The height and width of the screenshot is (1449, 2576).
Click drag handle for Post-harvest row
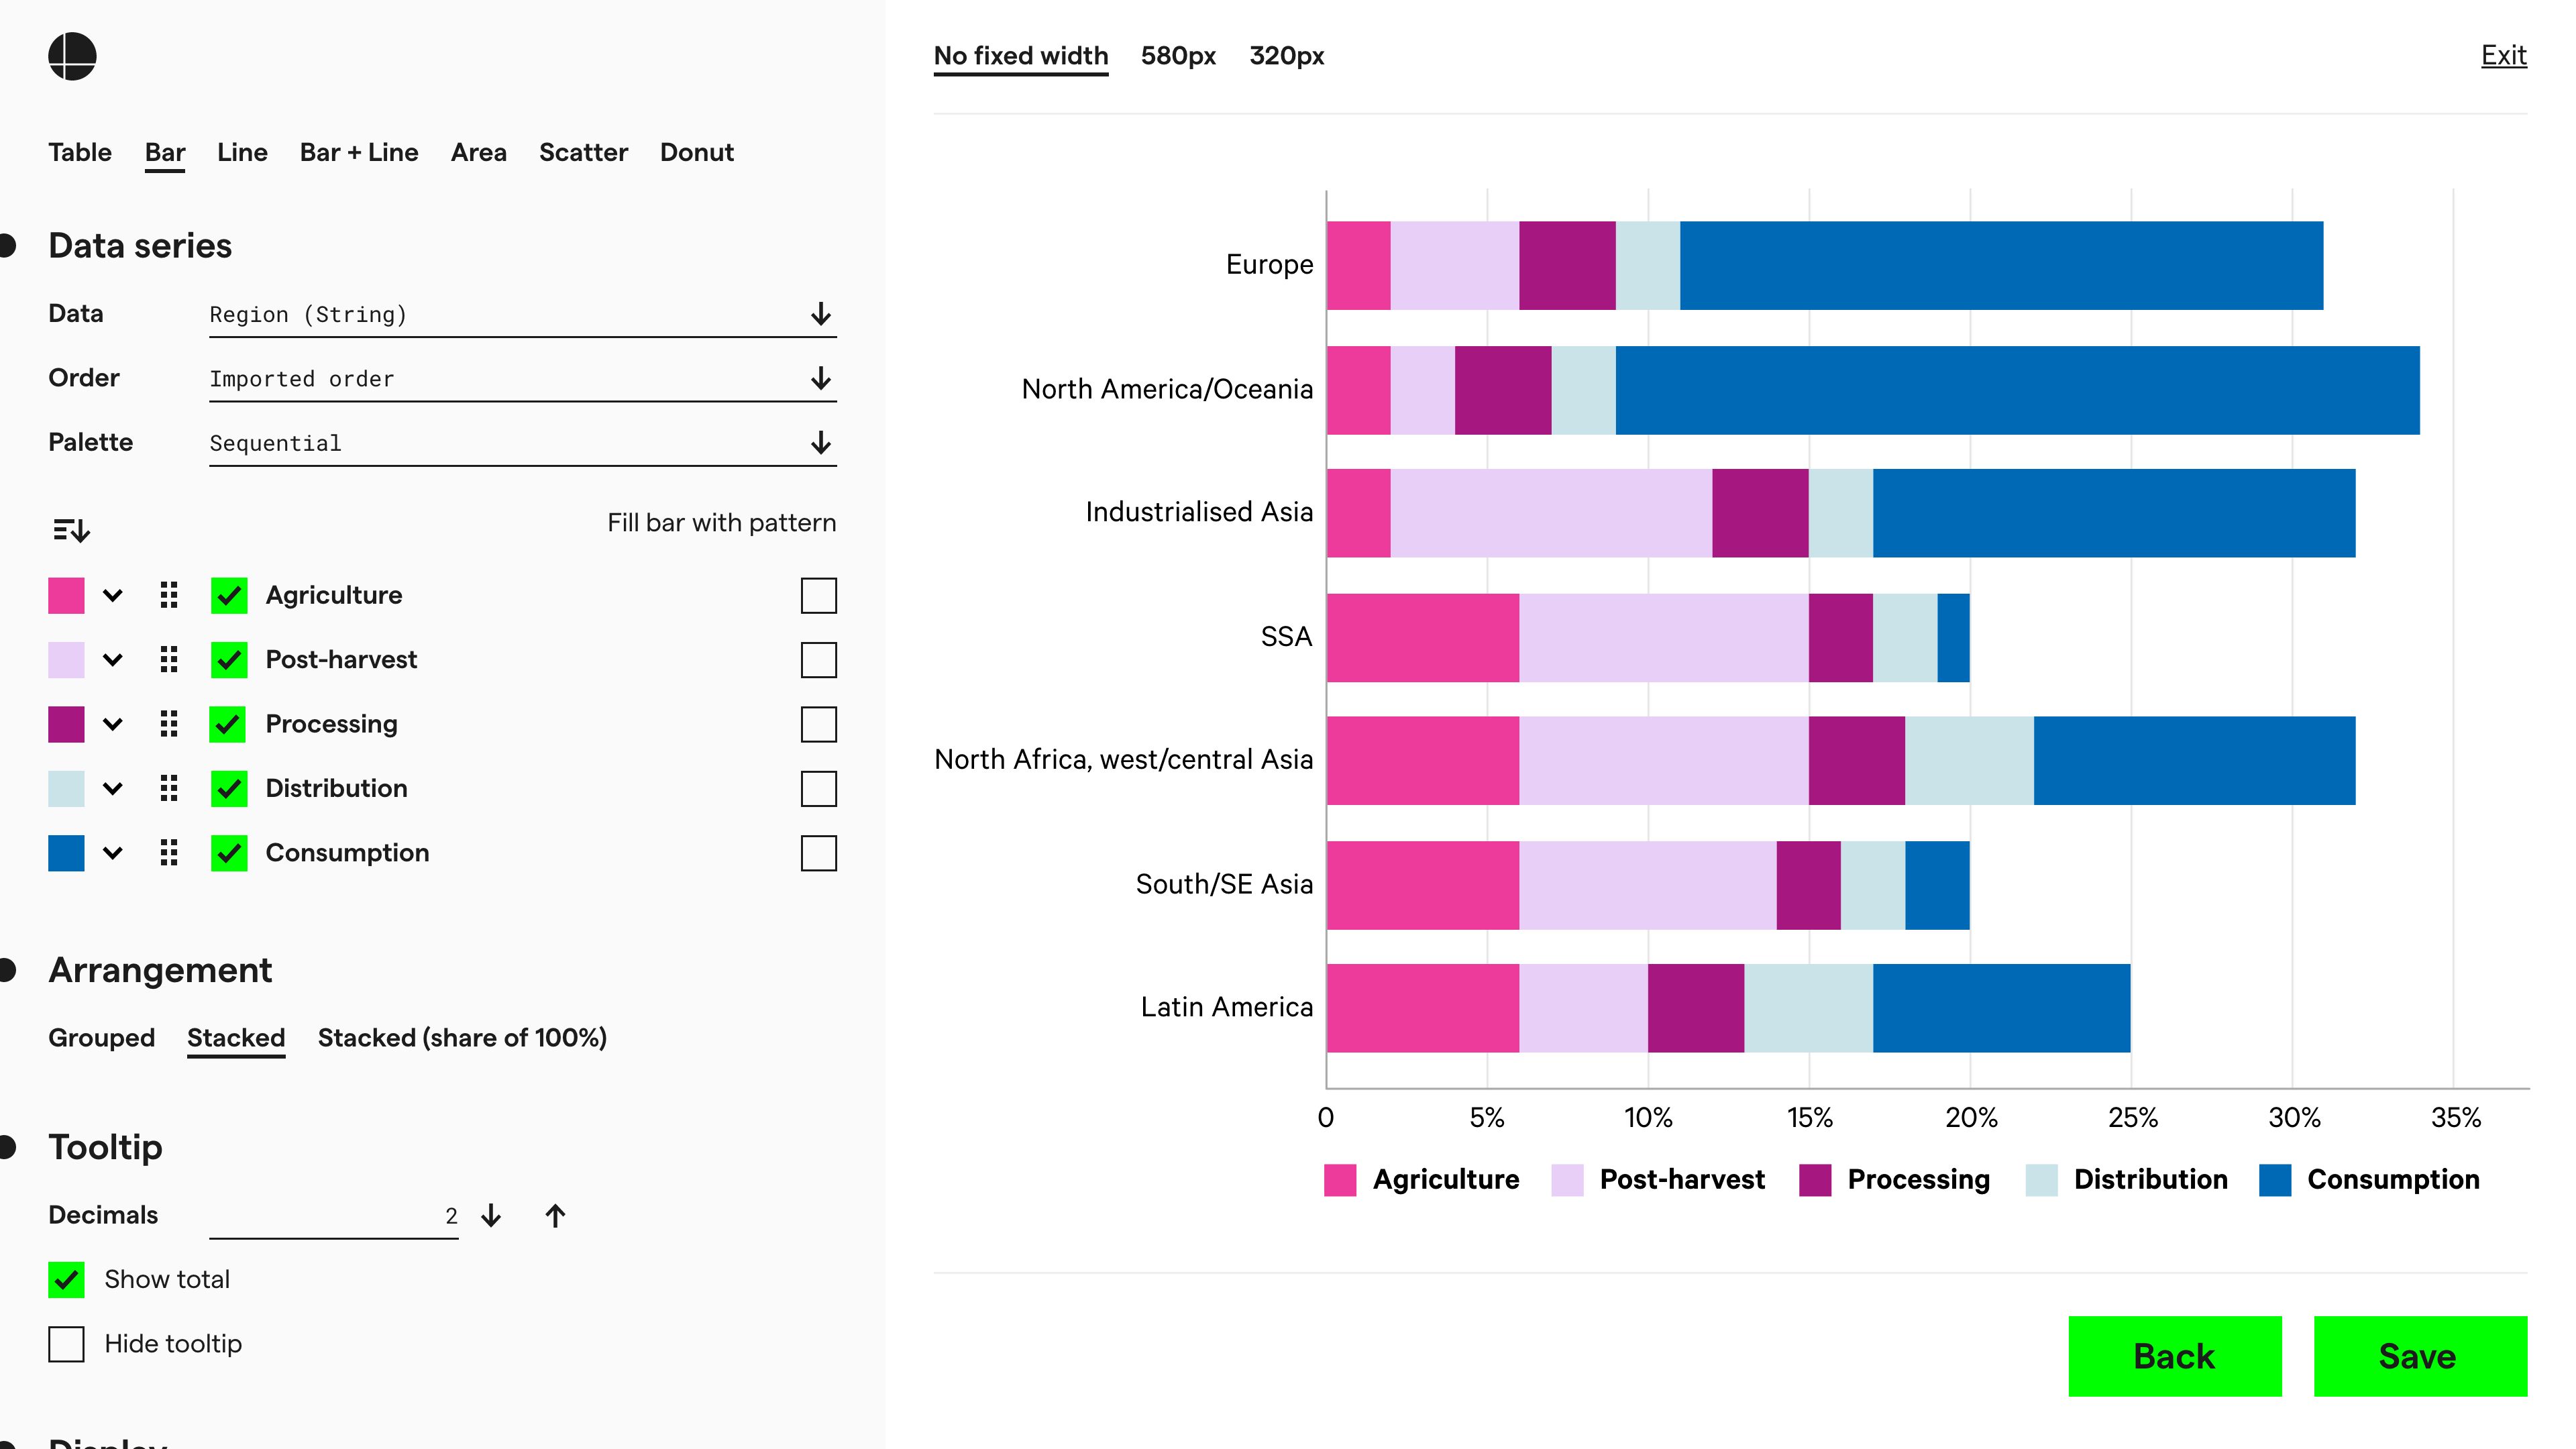(169, 660)
